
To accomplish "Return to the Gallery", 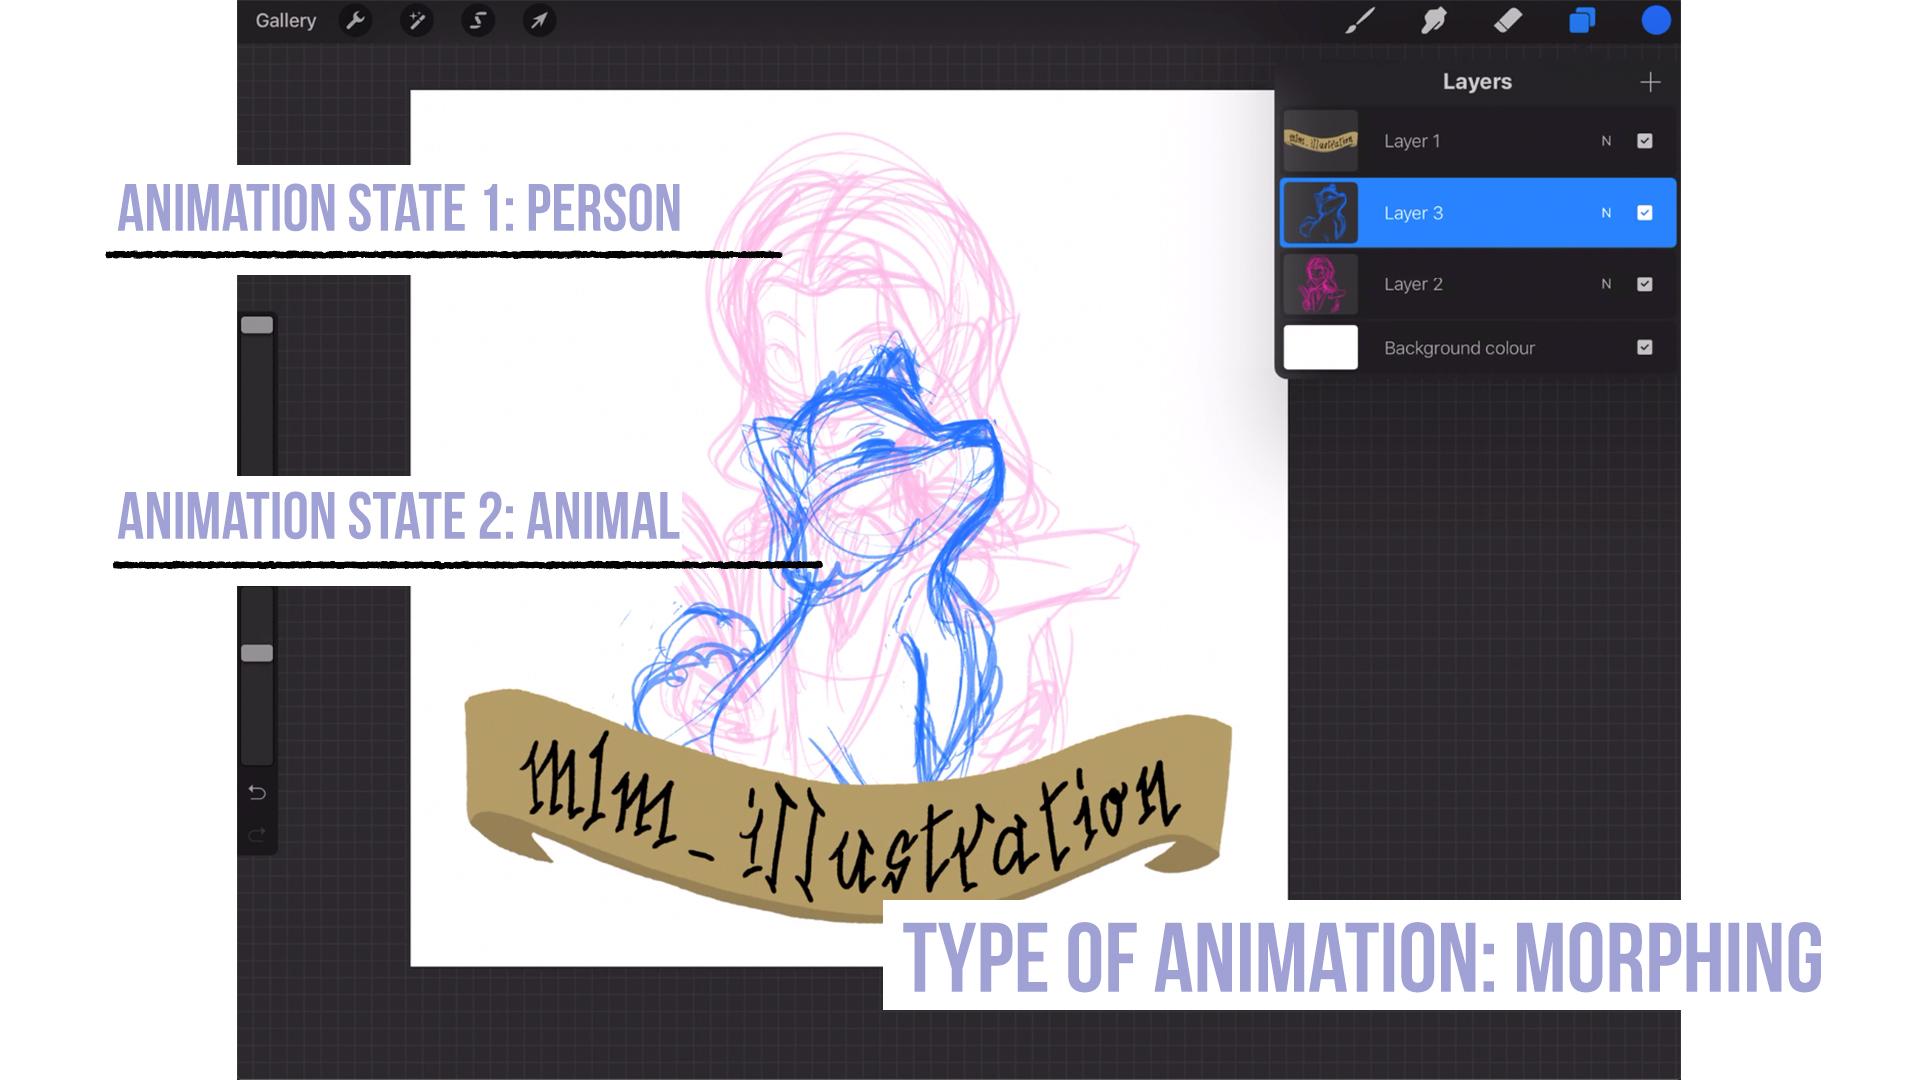I will (x=286, y=20).
